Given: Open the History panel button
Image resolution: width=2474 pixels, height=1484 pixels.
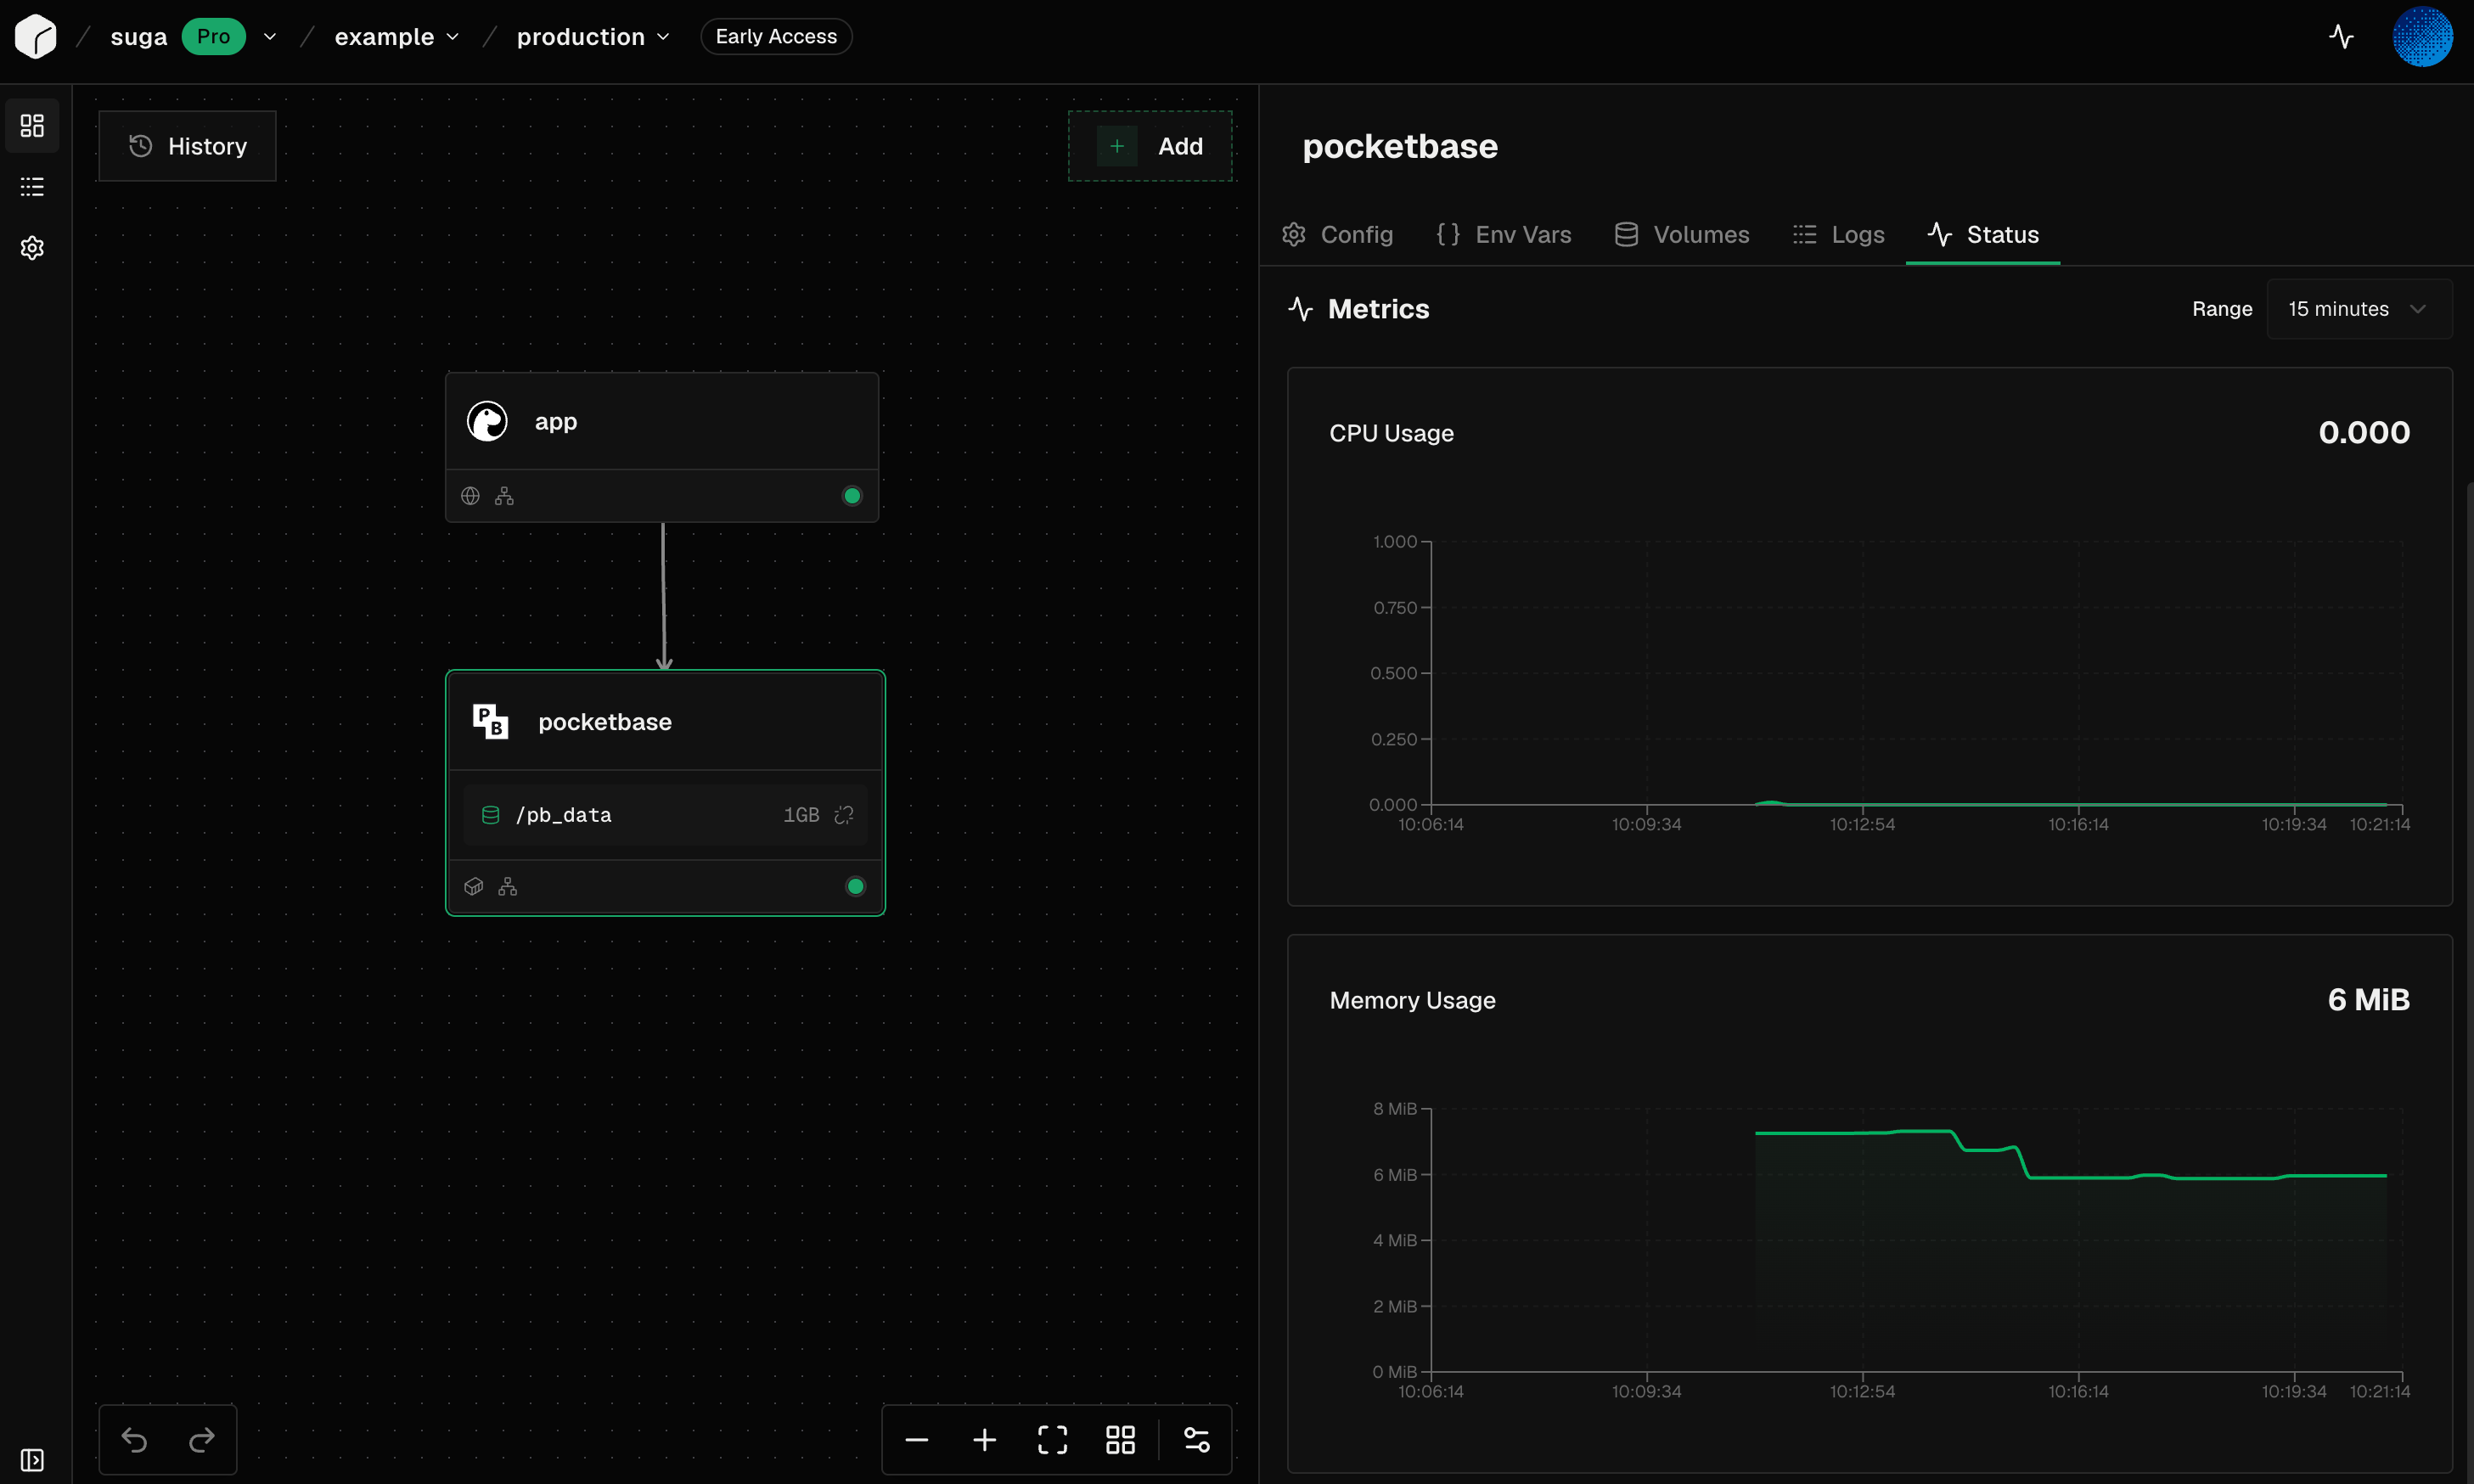Looking at the screenshot, I should point(187,146).
